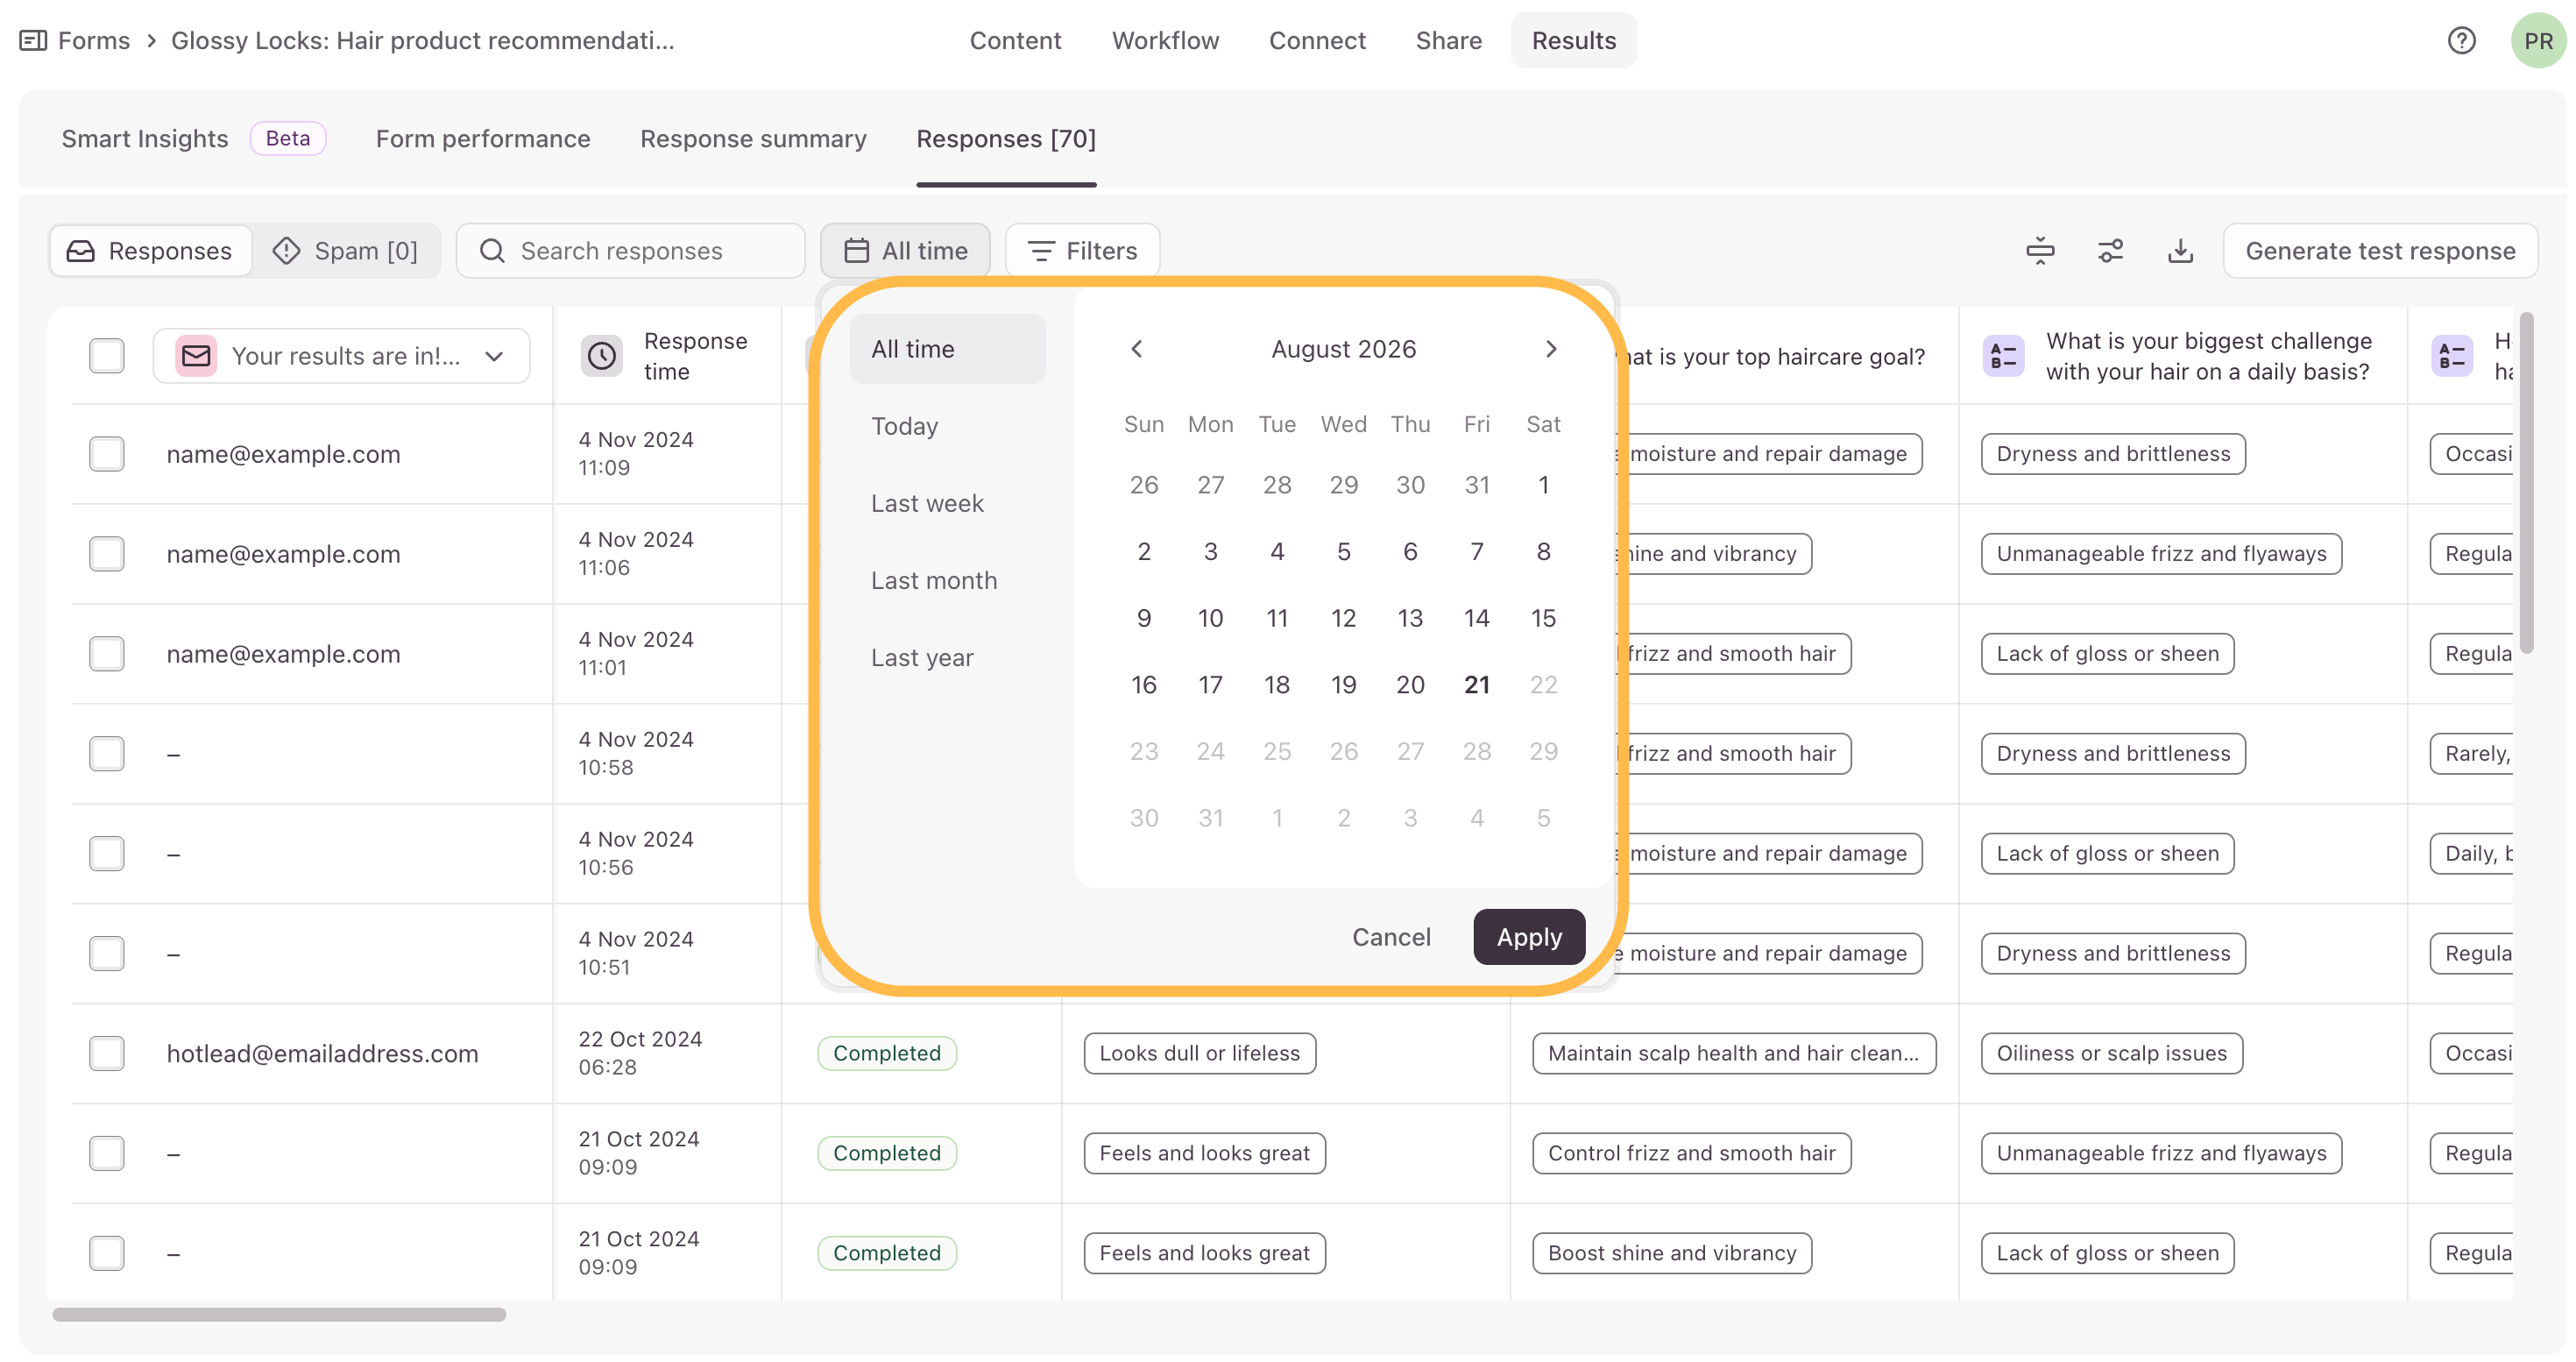Click the envelope icon in email column header
Image resolution: width=2576 pixels, height=1362 pixels.
[196, 356]
